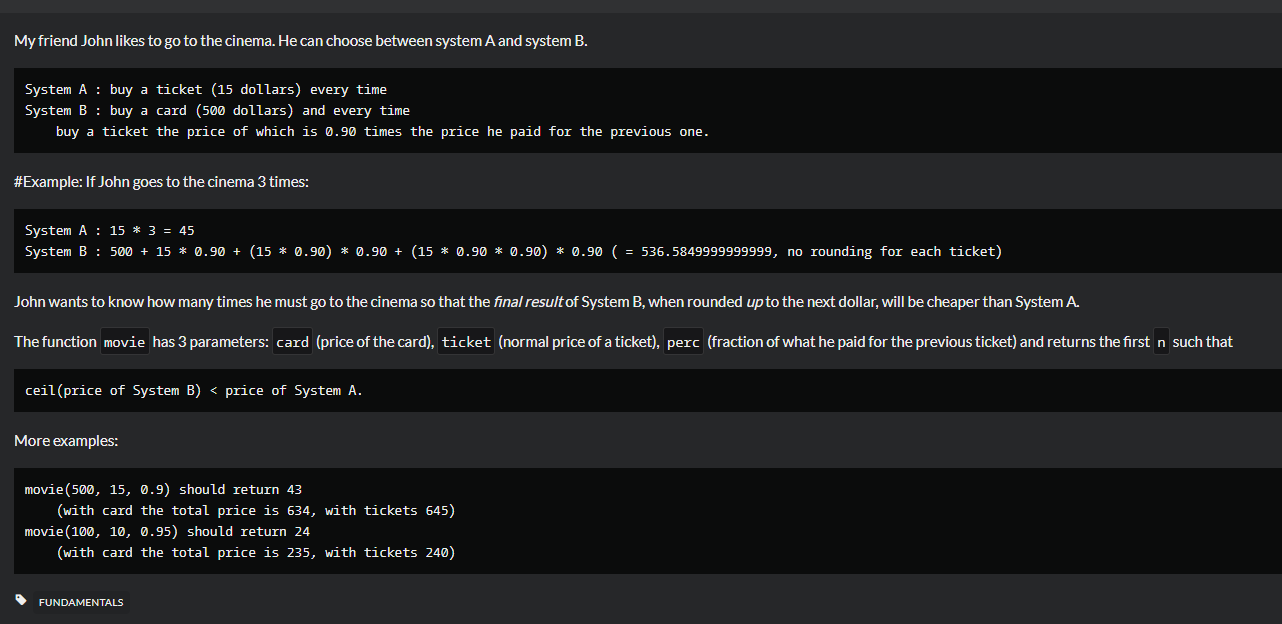Click the movie(500, 15, 0.9) example line
Screen dimensions: 1282x624
163,489
